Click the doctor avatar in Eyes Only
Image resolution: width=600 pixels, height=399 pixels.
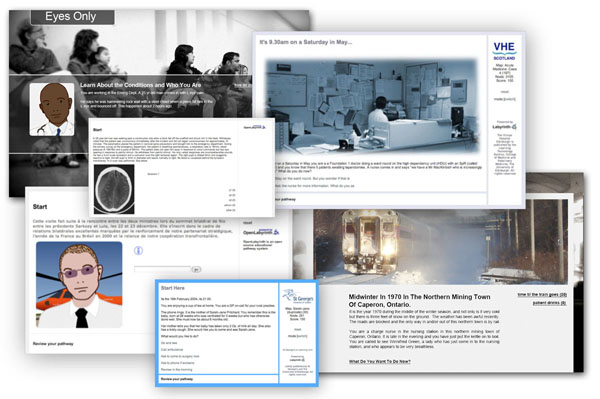(x=52, y=109)
